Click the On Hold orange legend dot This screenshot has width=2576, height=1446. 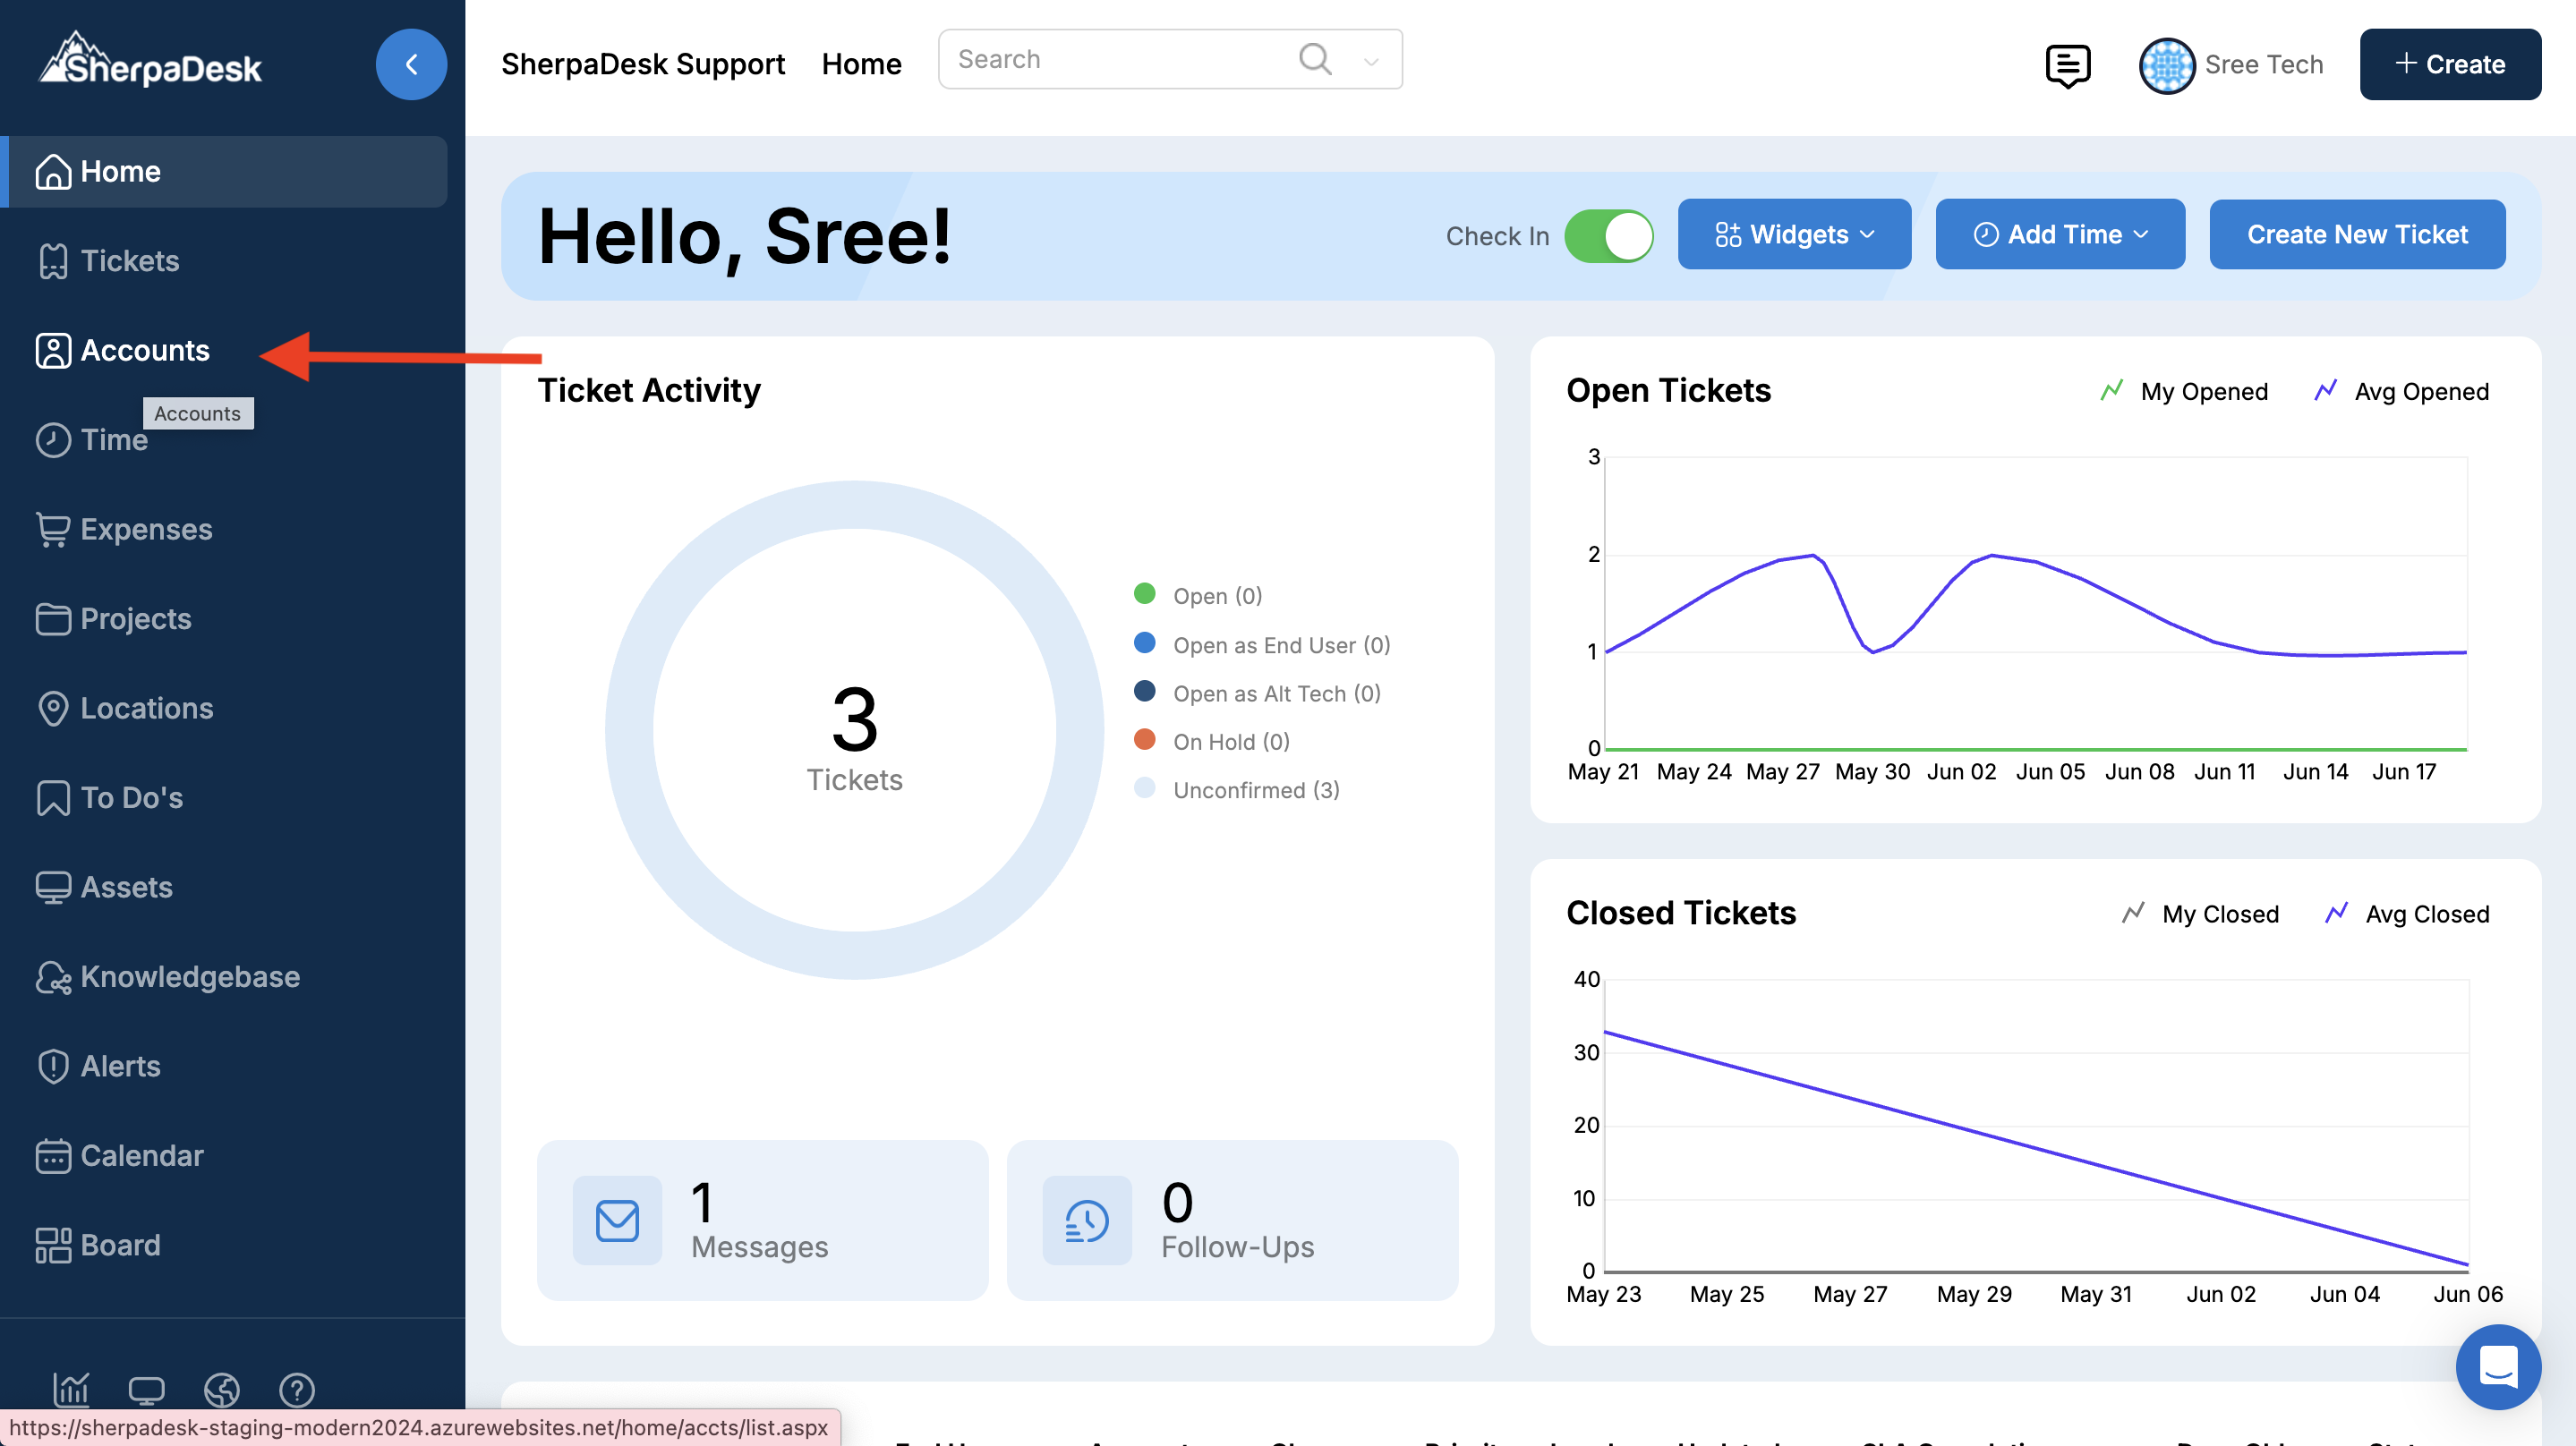click(x=1144, y=740)
